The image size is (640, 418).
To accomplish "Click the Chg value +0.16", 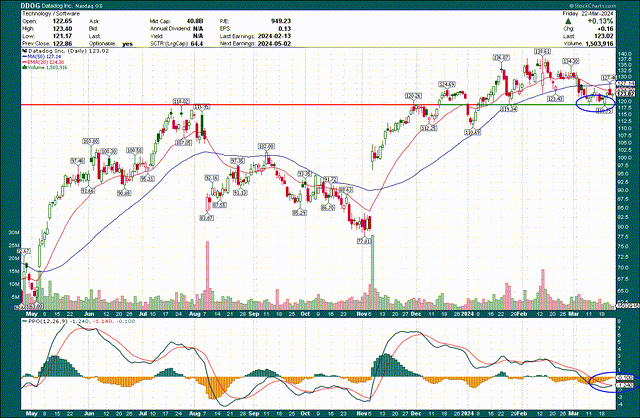I will point(605,29).
